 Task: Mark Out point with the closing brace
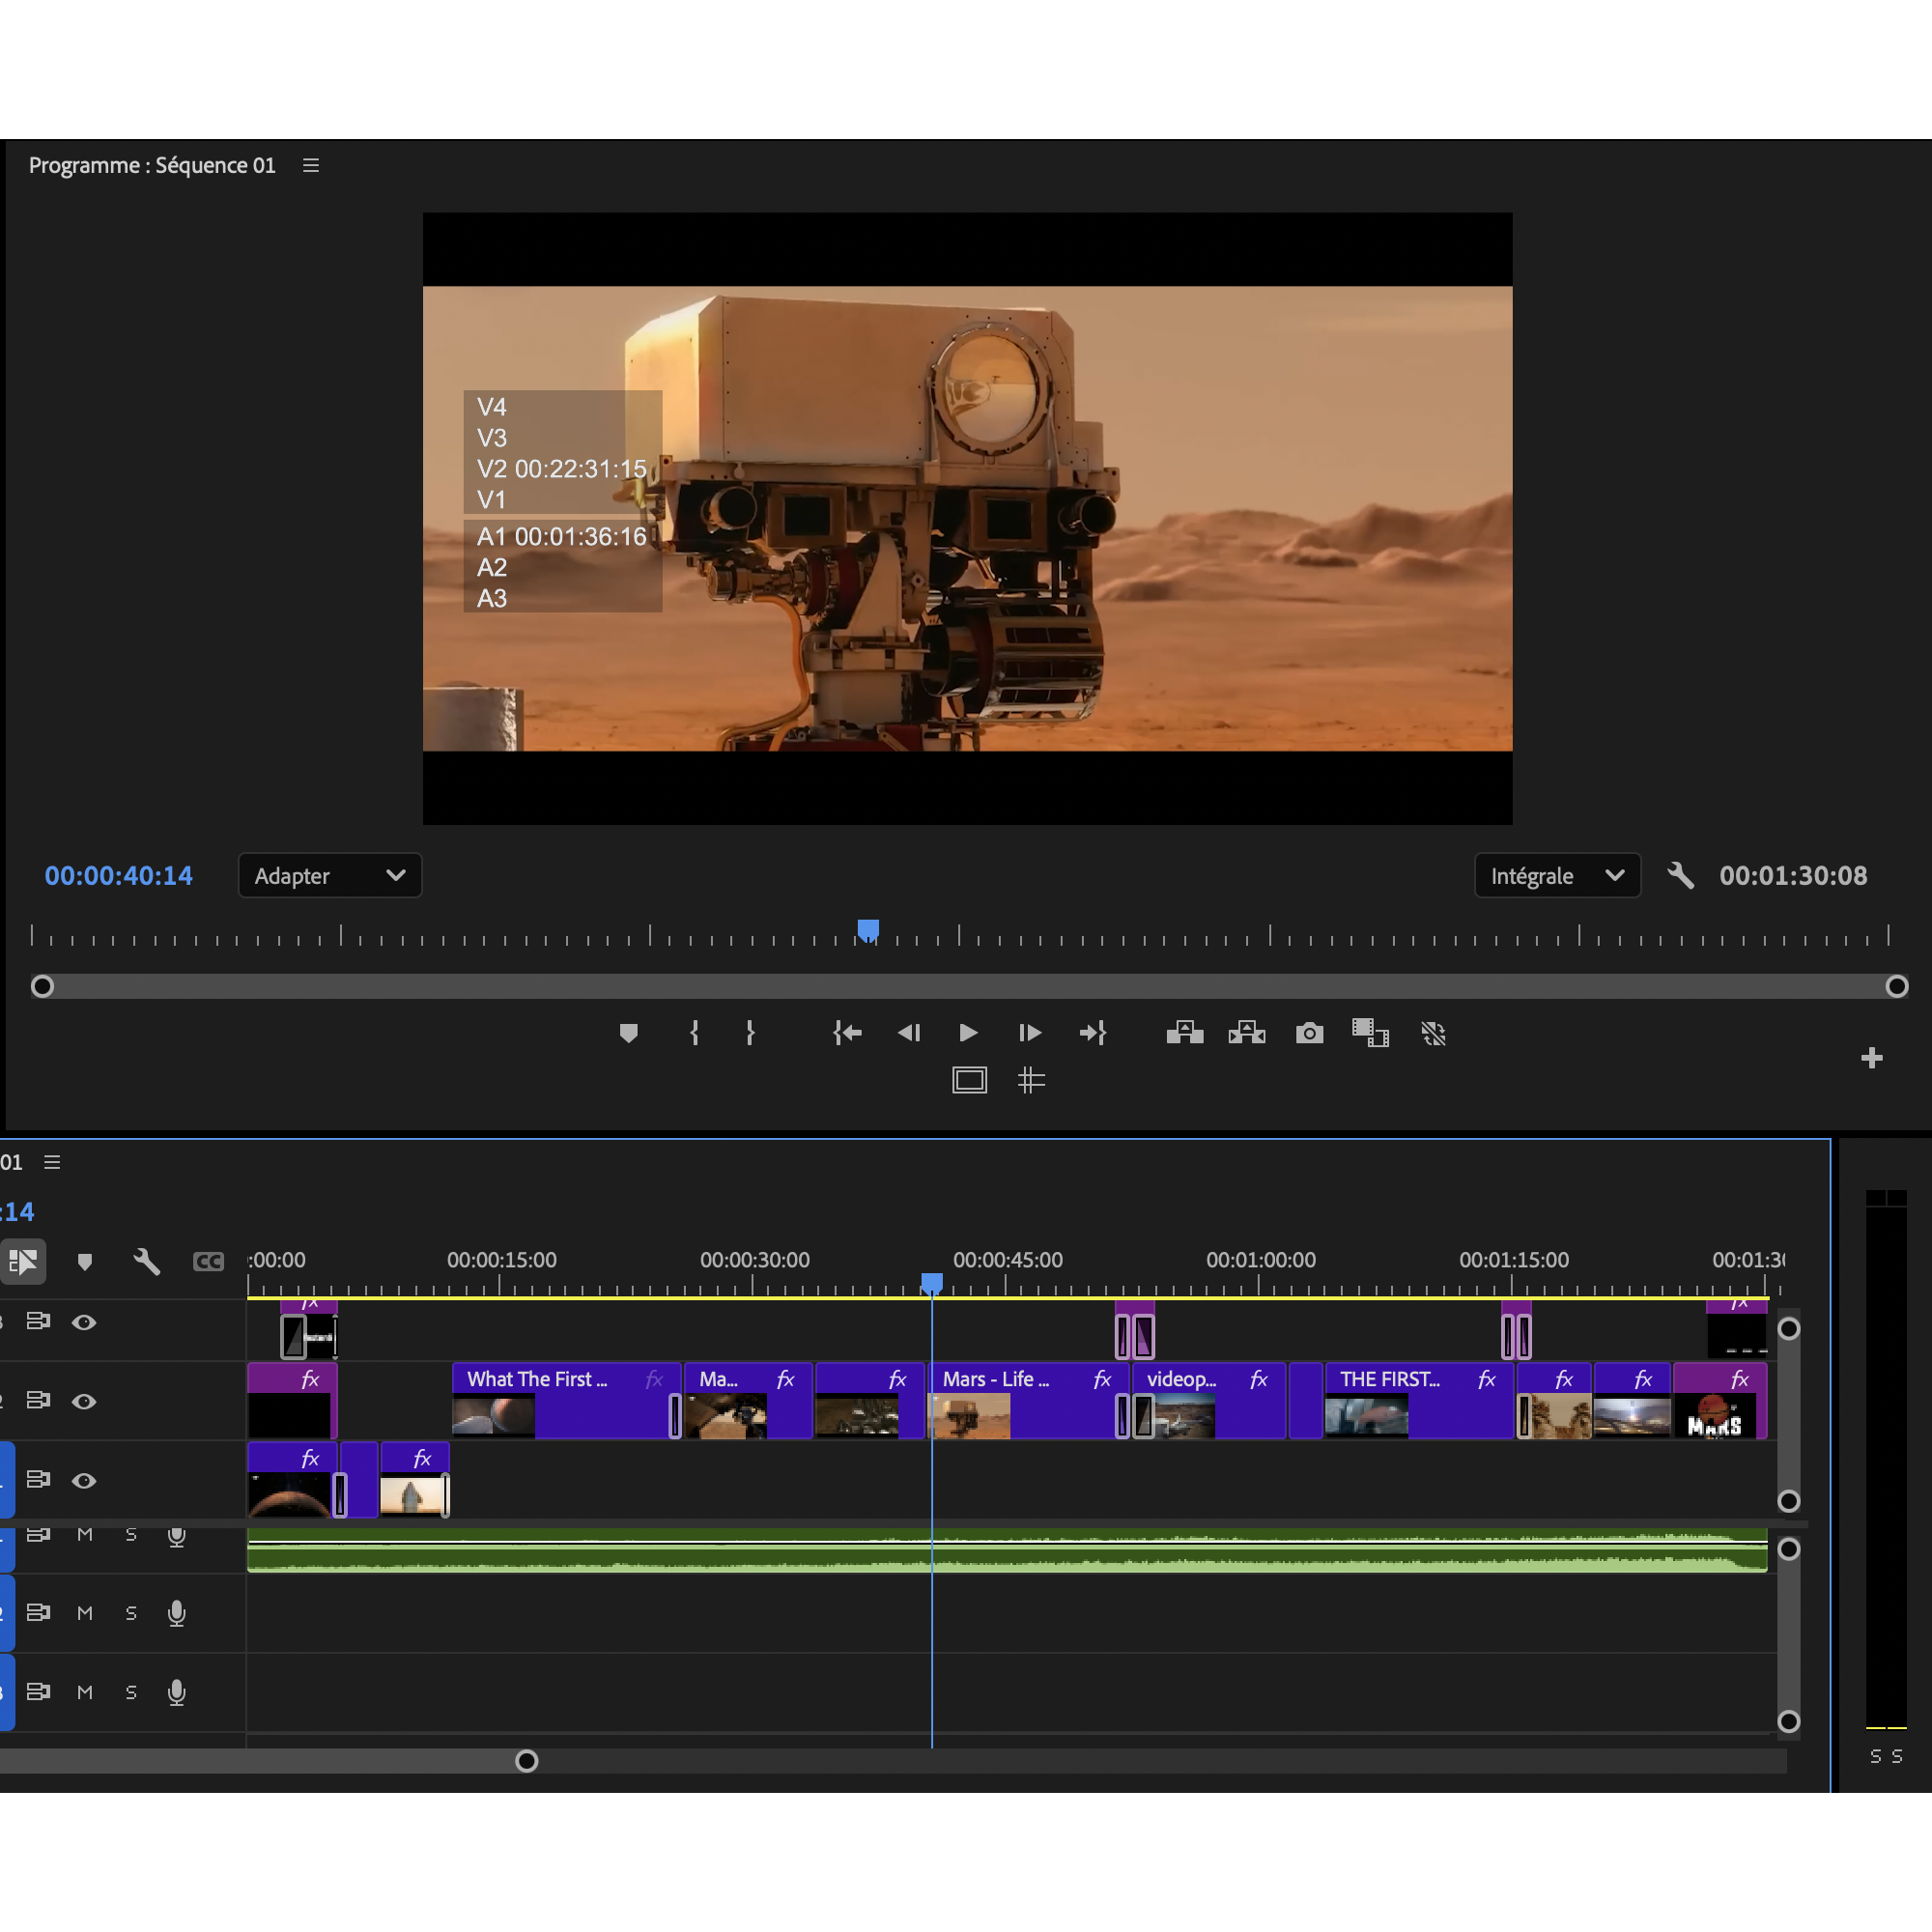click(x=750, y=1033)
